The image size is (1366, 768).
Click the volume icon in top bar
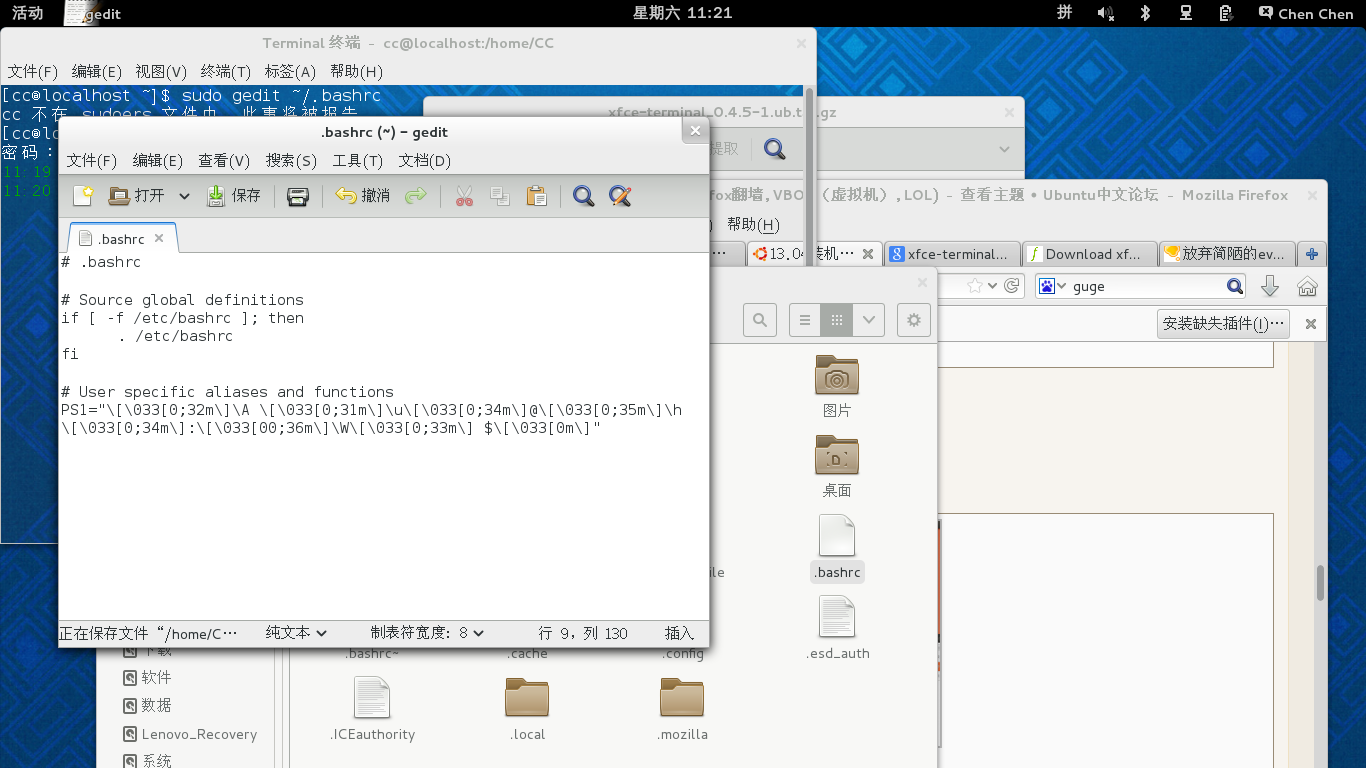[1105, 13]
